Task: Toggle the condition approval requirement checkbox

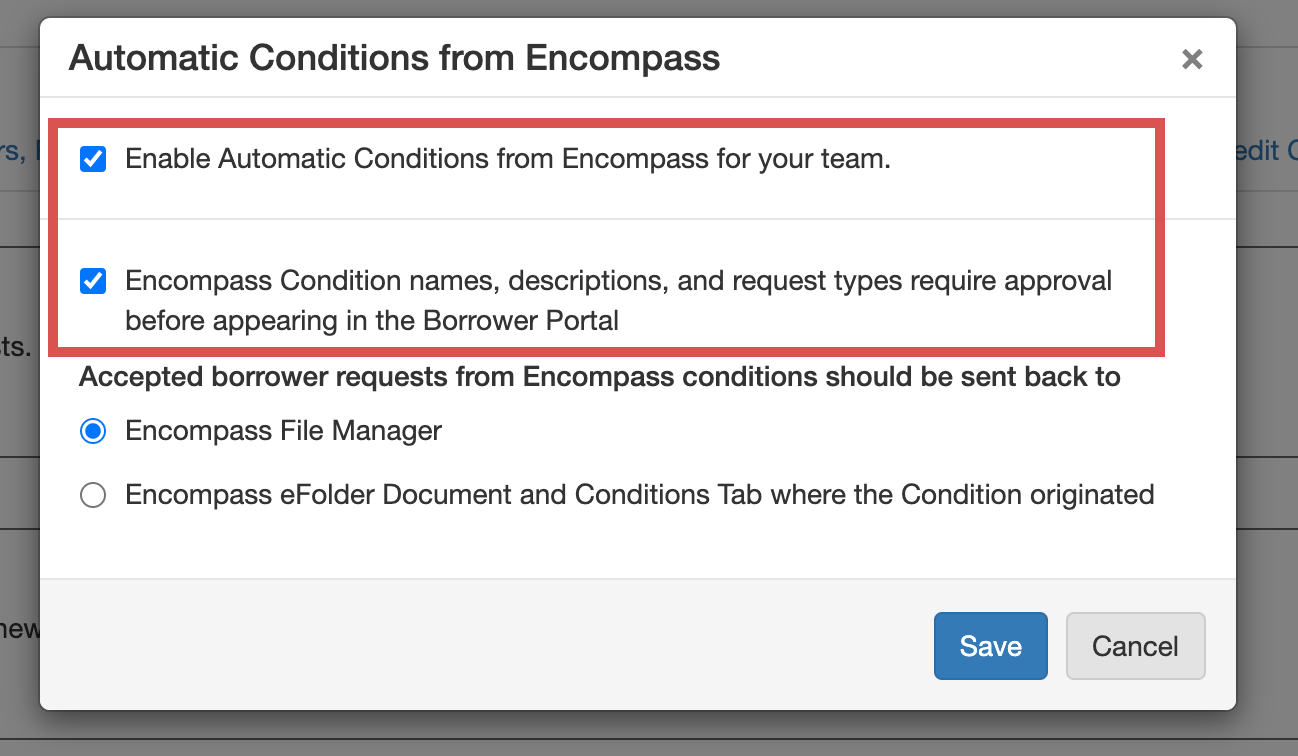Action: click(x=93, y=281)
